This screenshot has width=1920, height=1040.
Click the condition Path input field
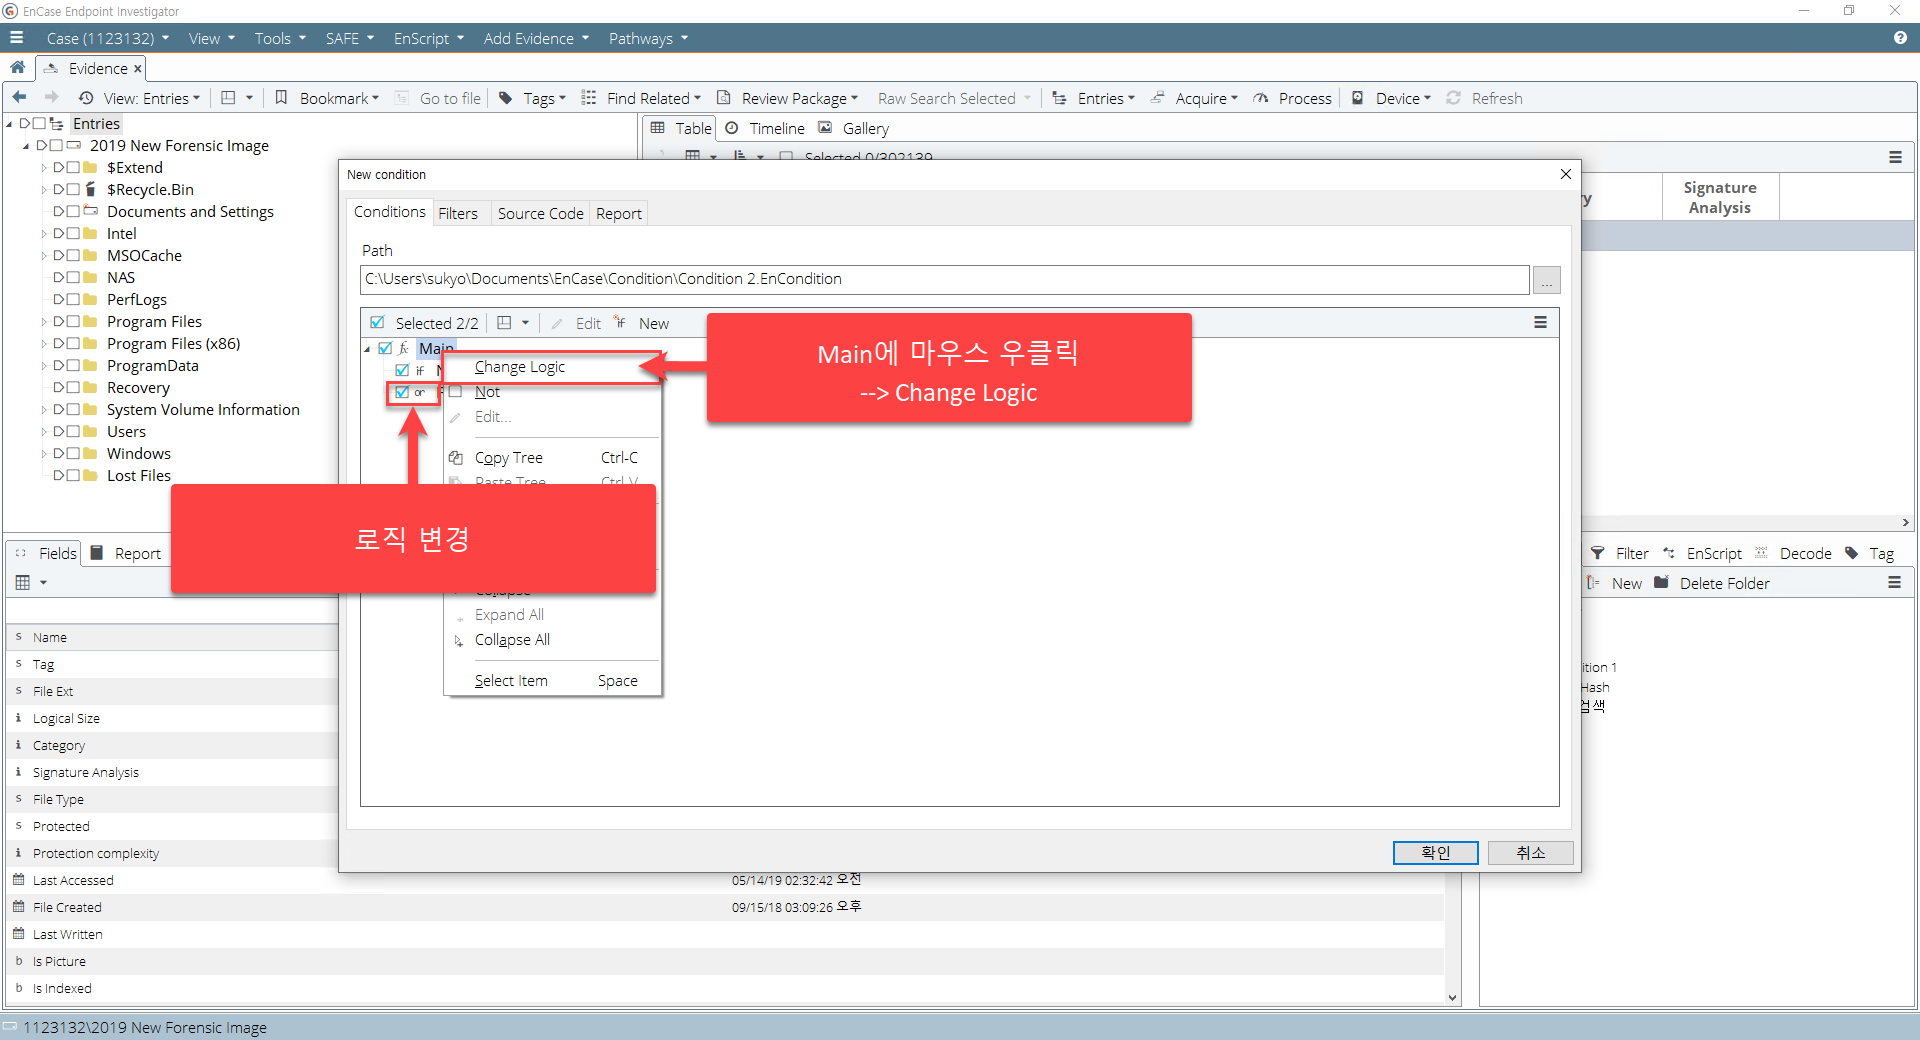pyautogui.click(x=943, y=280)
